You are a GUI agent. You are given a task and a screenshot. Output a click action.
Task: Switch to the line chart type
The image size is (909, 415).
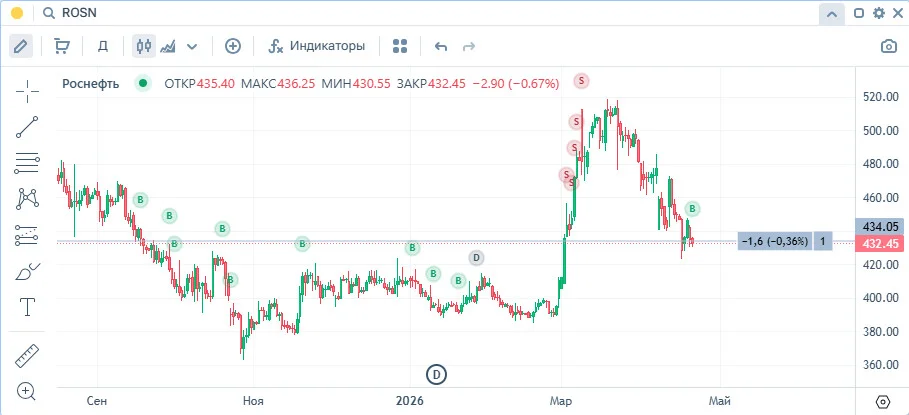tap(168, 46)
